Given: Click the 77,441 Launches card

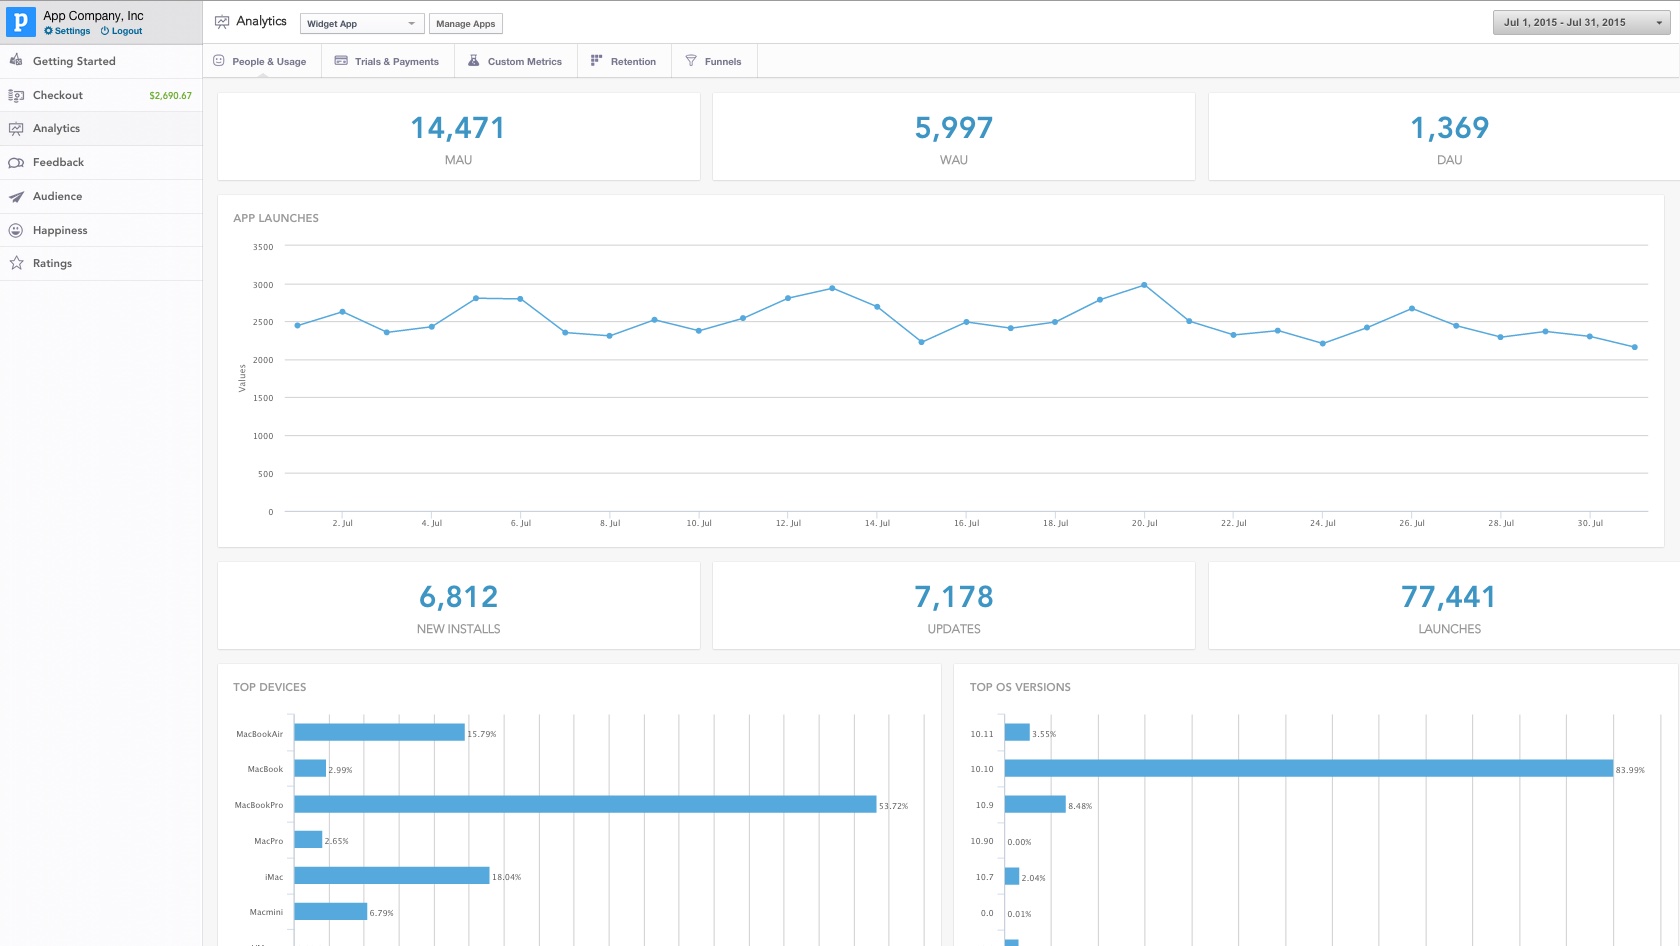Looking at the screenshot, I should [x=1445, y=606].
